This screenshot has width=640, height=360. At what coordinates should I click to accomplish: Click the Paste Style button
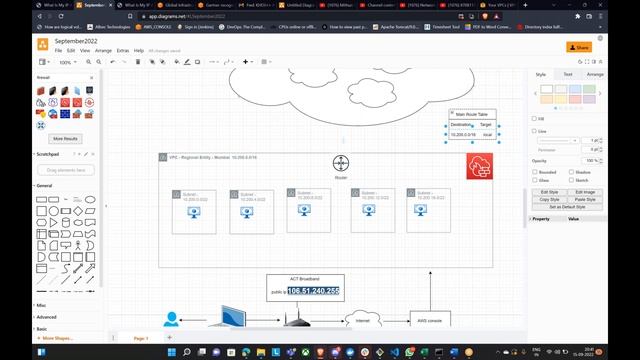pyautogui.click(x=585, y=200)
